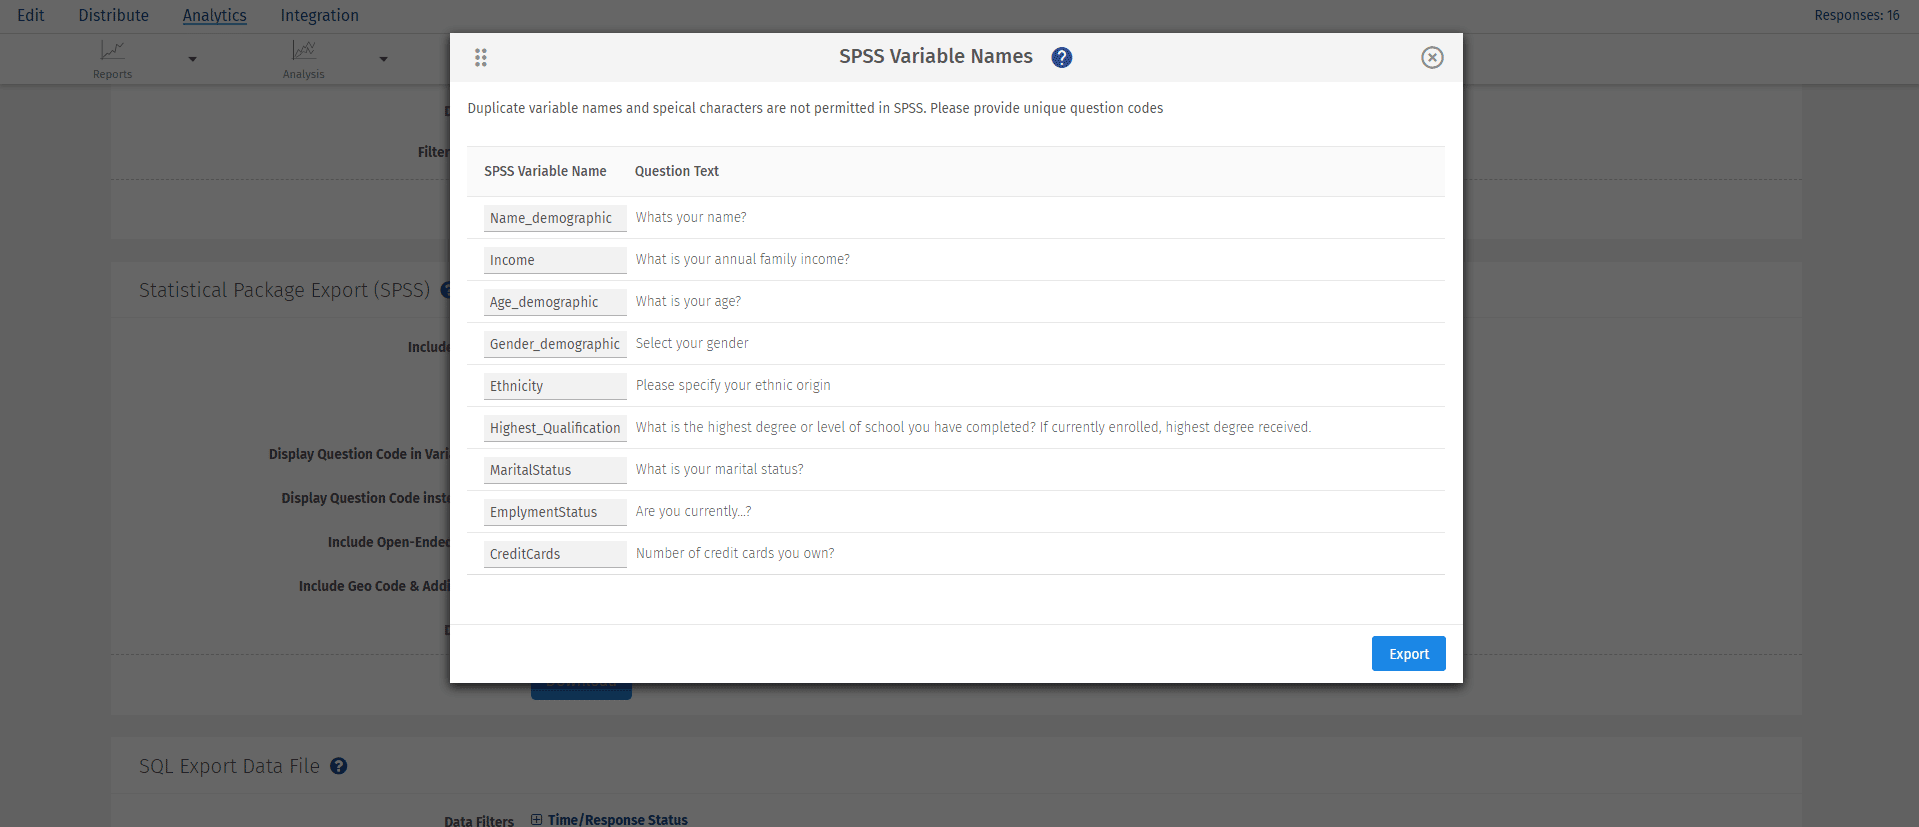Screen dimensions: 1919x827
Task: Click 'SPSS Variable Name' column header
Action: (545, 171)
